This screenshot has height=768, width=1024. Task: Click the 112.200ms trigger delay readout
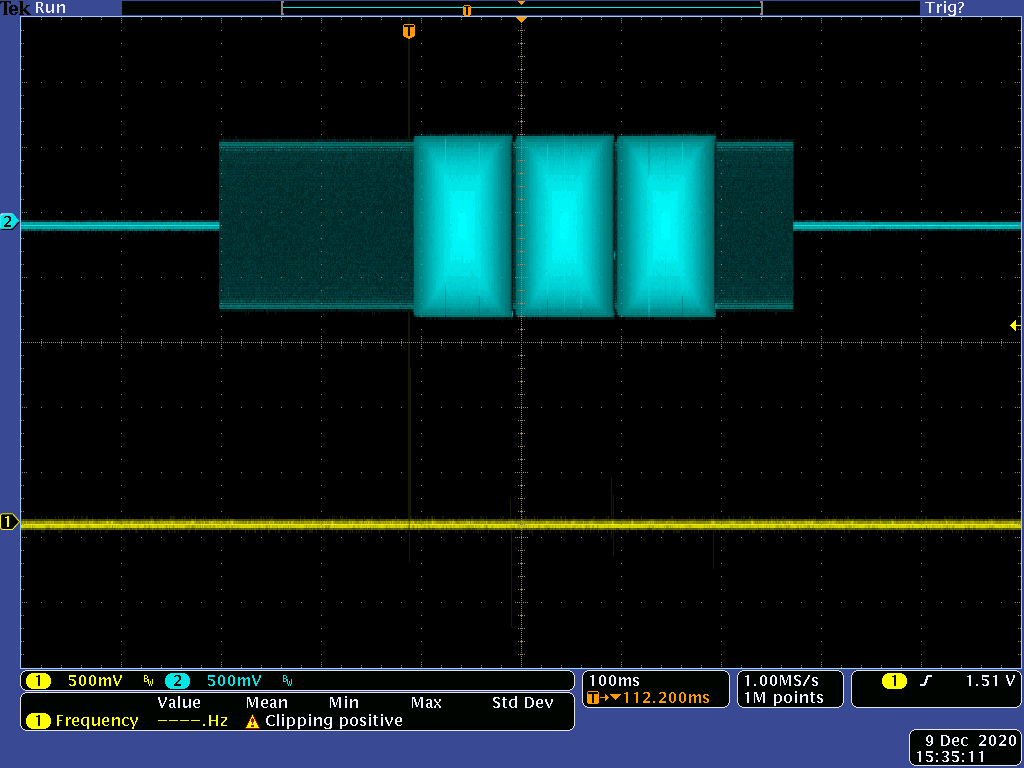pyautogui.click(x=665, y=698)
